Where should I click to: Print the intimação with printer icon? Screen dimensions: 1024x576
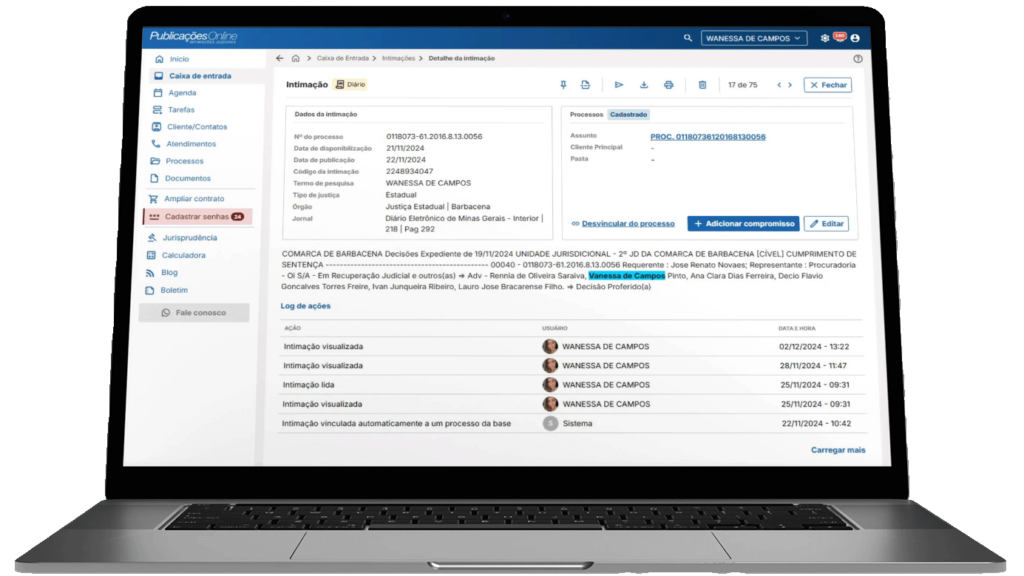coord(668,85)
